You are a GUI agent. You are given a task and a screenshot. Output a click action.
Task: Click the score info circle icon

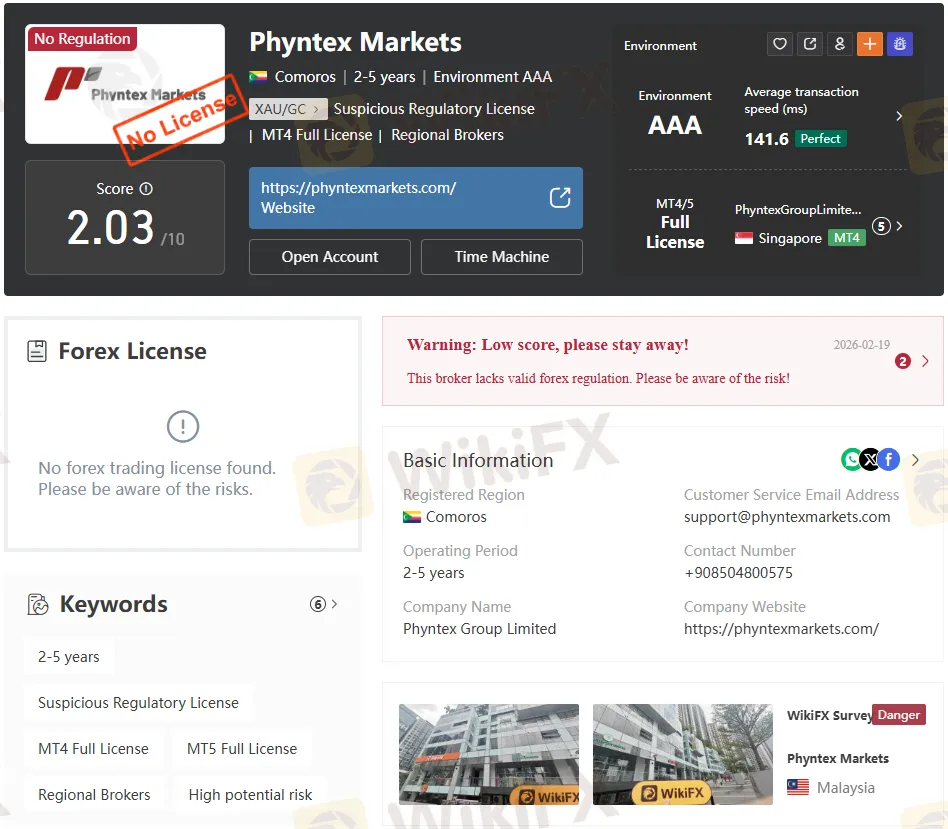[146, 189]
